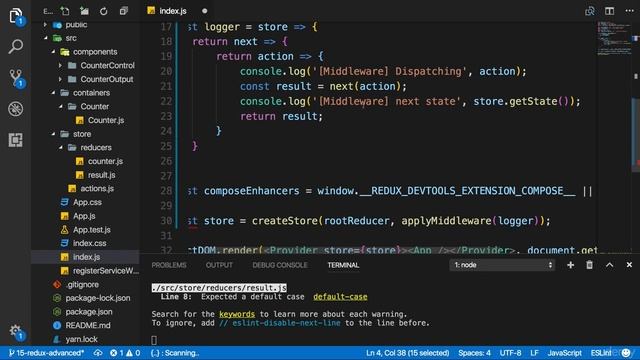Open changes icon in editor title
640x360 pixels.
pos(590,11)
